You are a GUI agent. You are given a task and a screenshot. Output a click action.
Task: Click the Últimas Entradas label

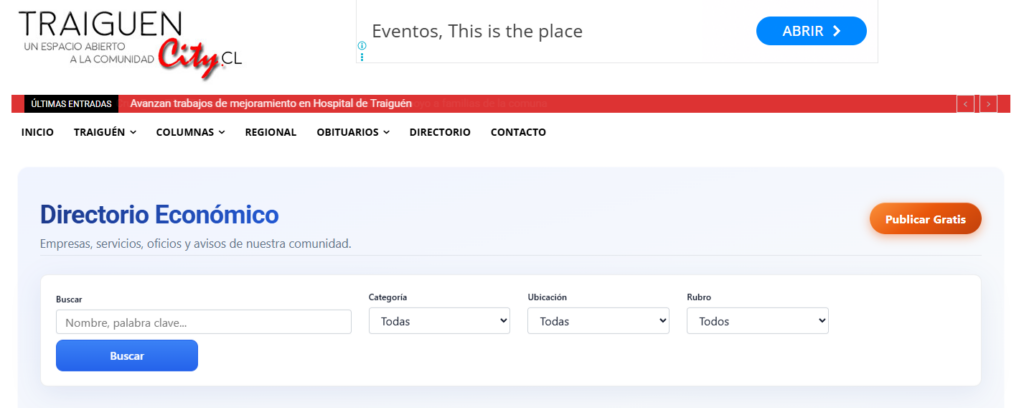click(x=71, y=103)
